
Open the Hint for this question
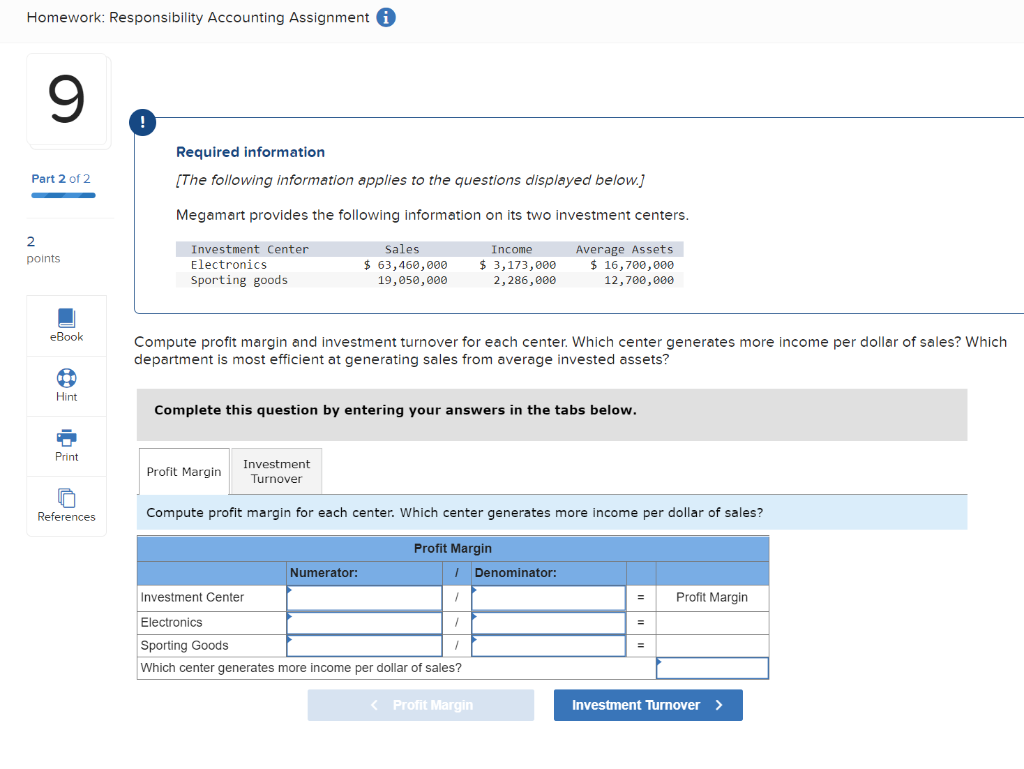coord(66,385)
